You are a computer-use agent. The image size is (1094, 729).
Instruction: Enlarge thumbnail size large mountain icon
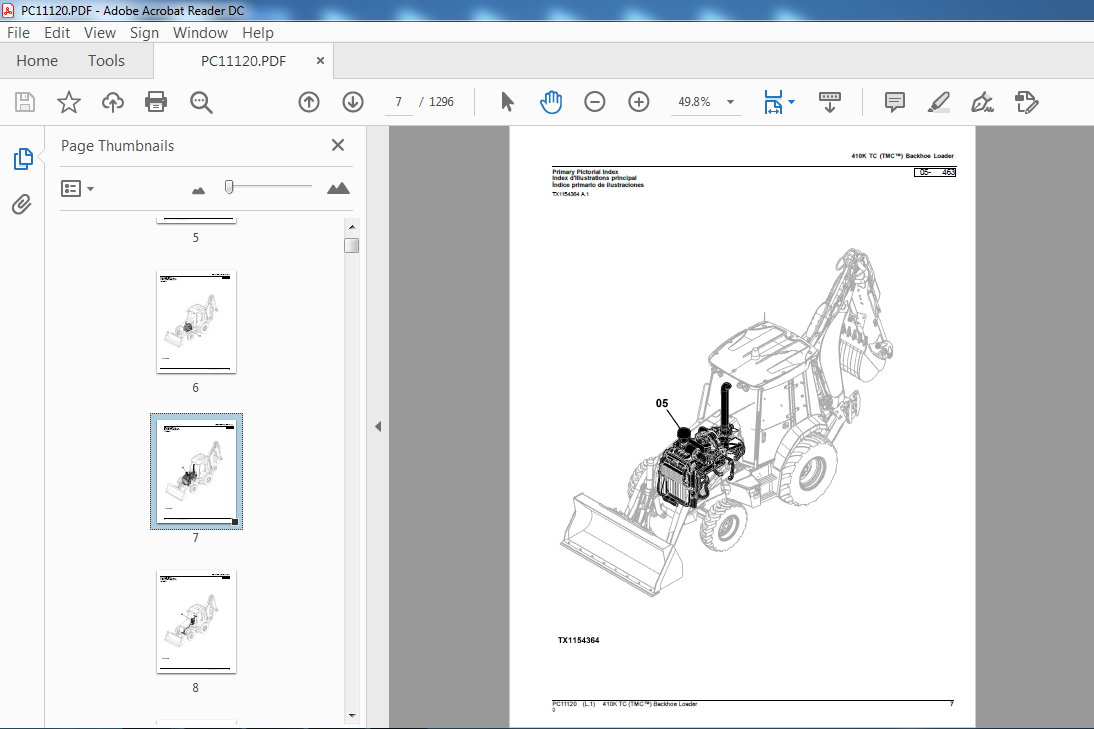pyautogui.click(x=338, y=188)
